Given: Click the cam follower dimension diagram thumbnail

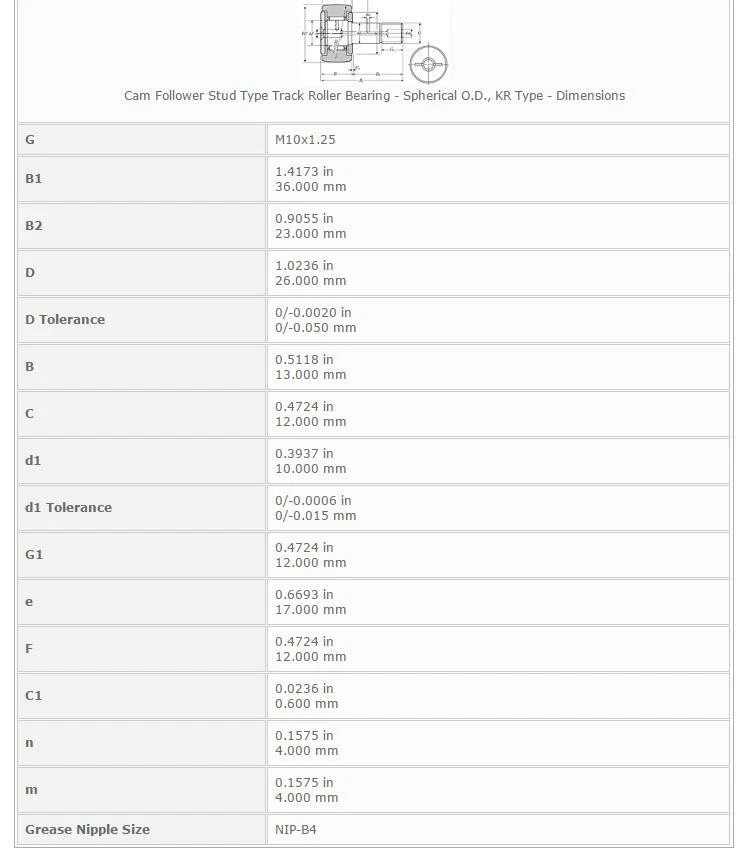Looking at the screenshot, I should click(375, 42).
